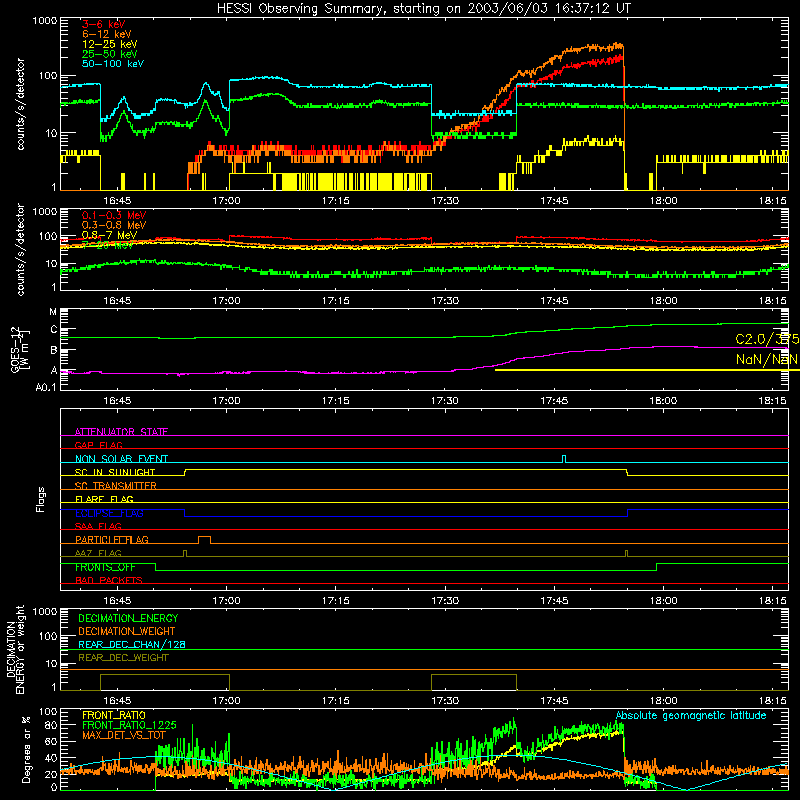800x800 pixels.
Task: Click the GOES-12 axis title
Action: click(x=19, y=349)
